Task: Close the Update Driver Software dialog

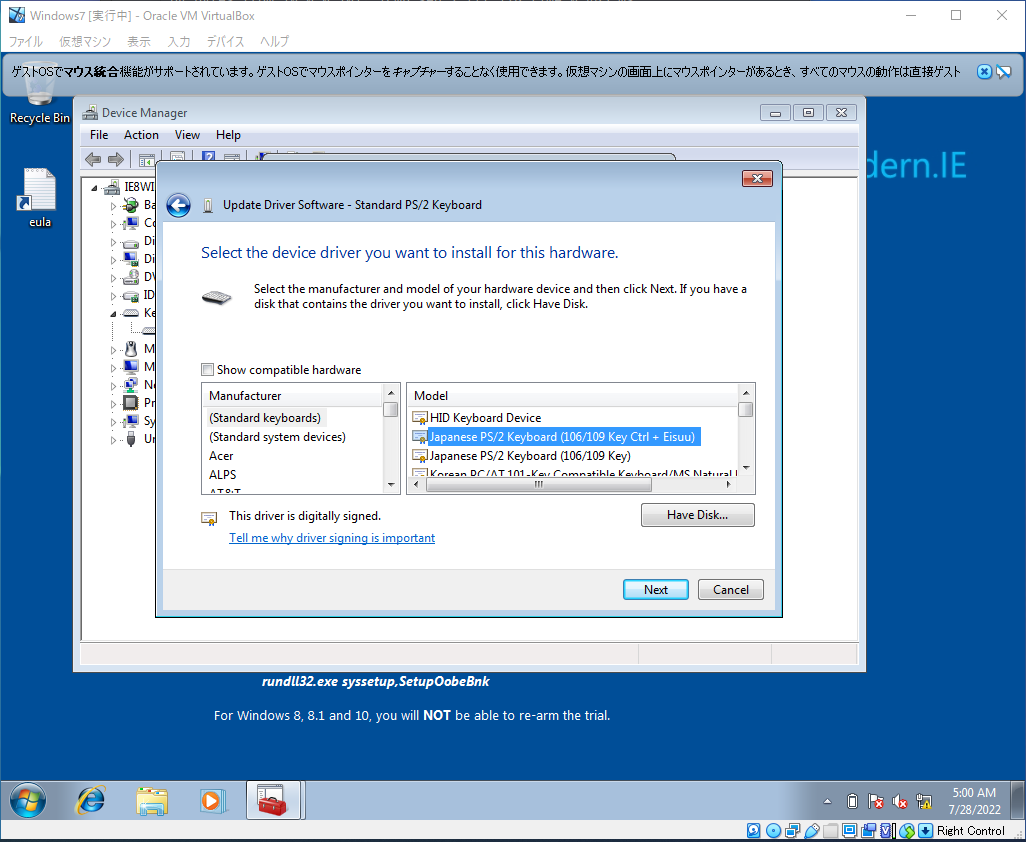Action: pyautogui.click(x=757, y=179)
